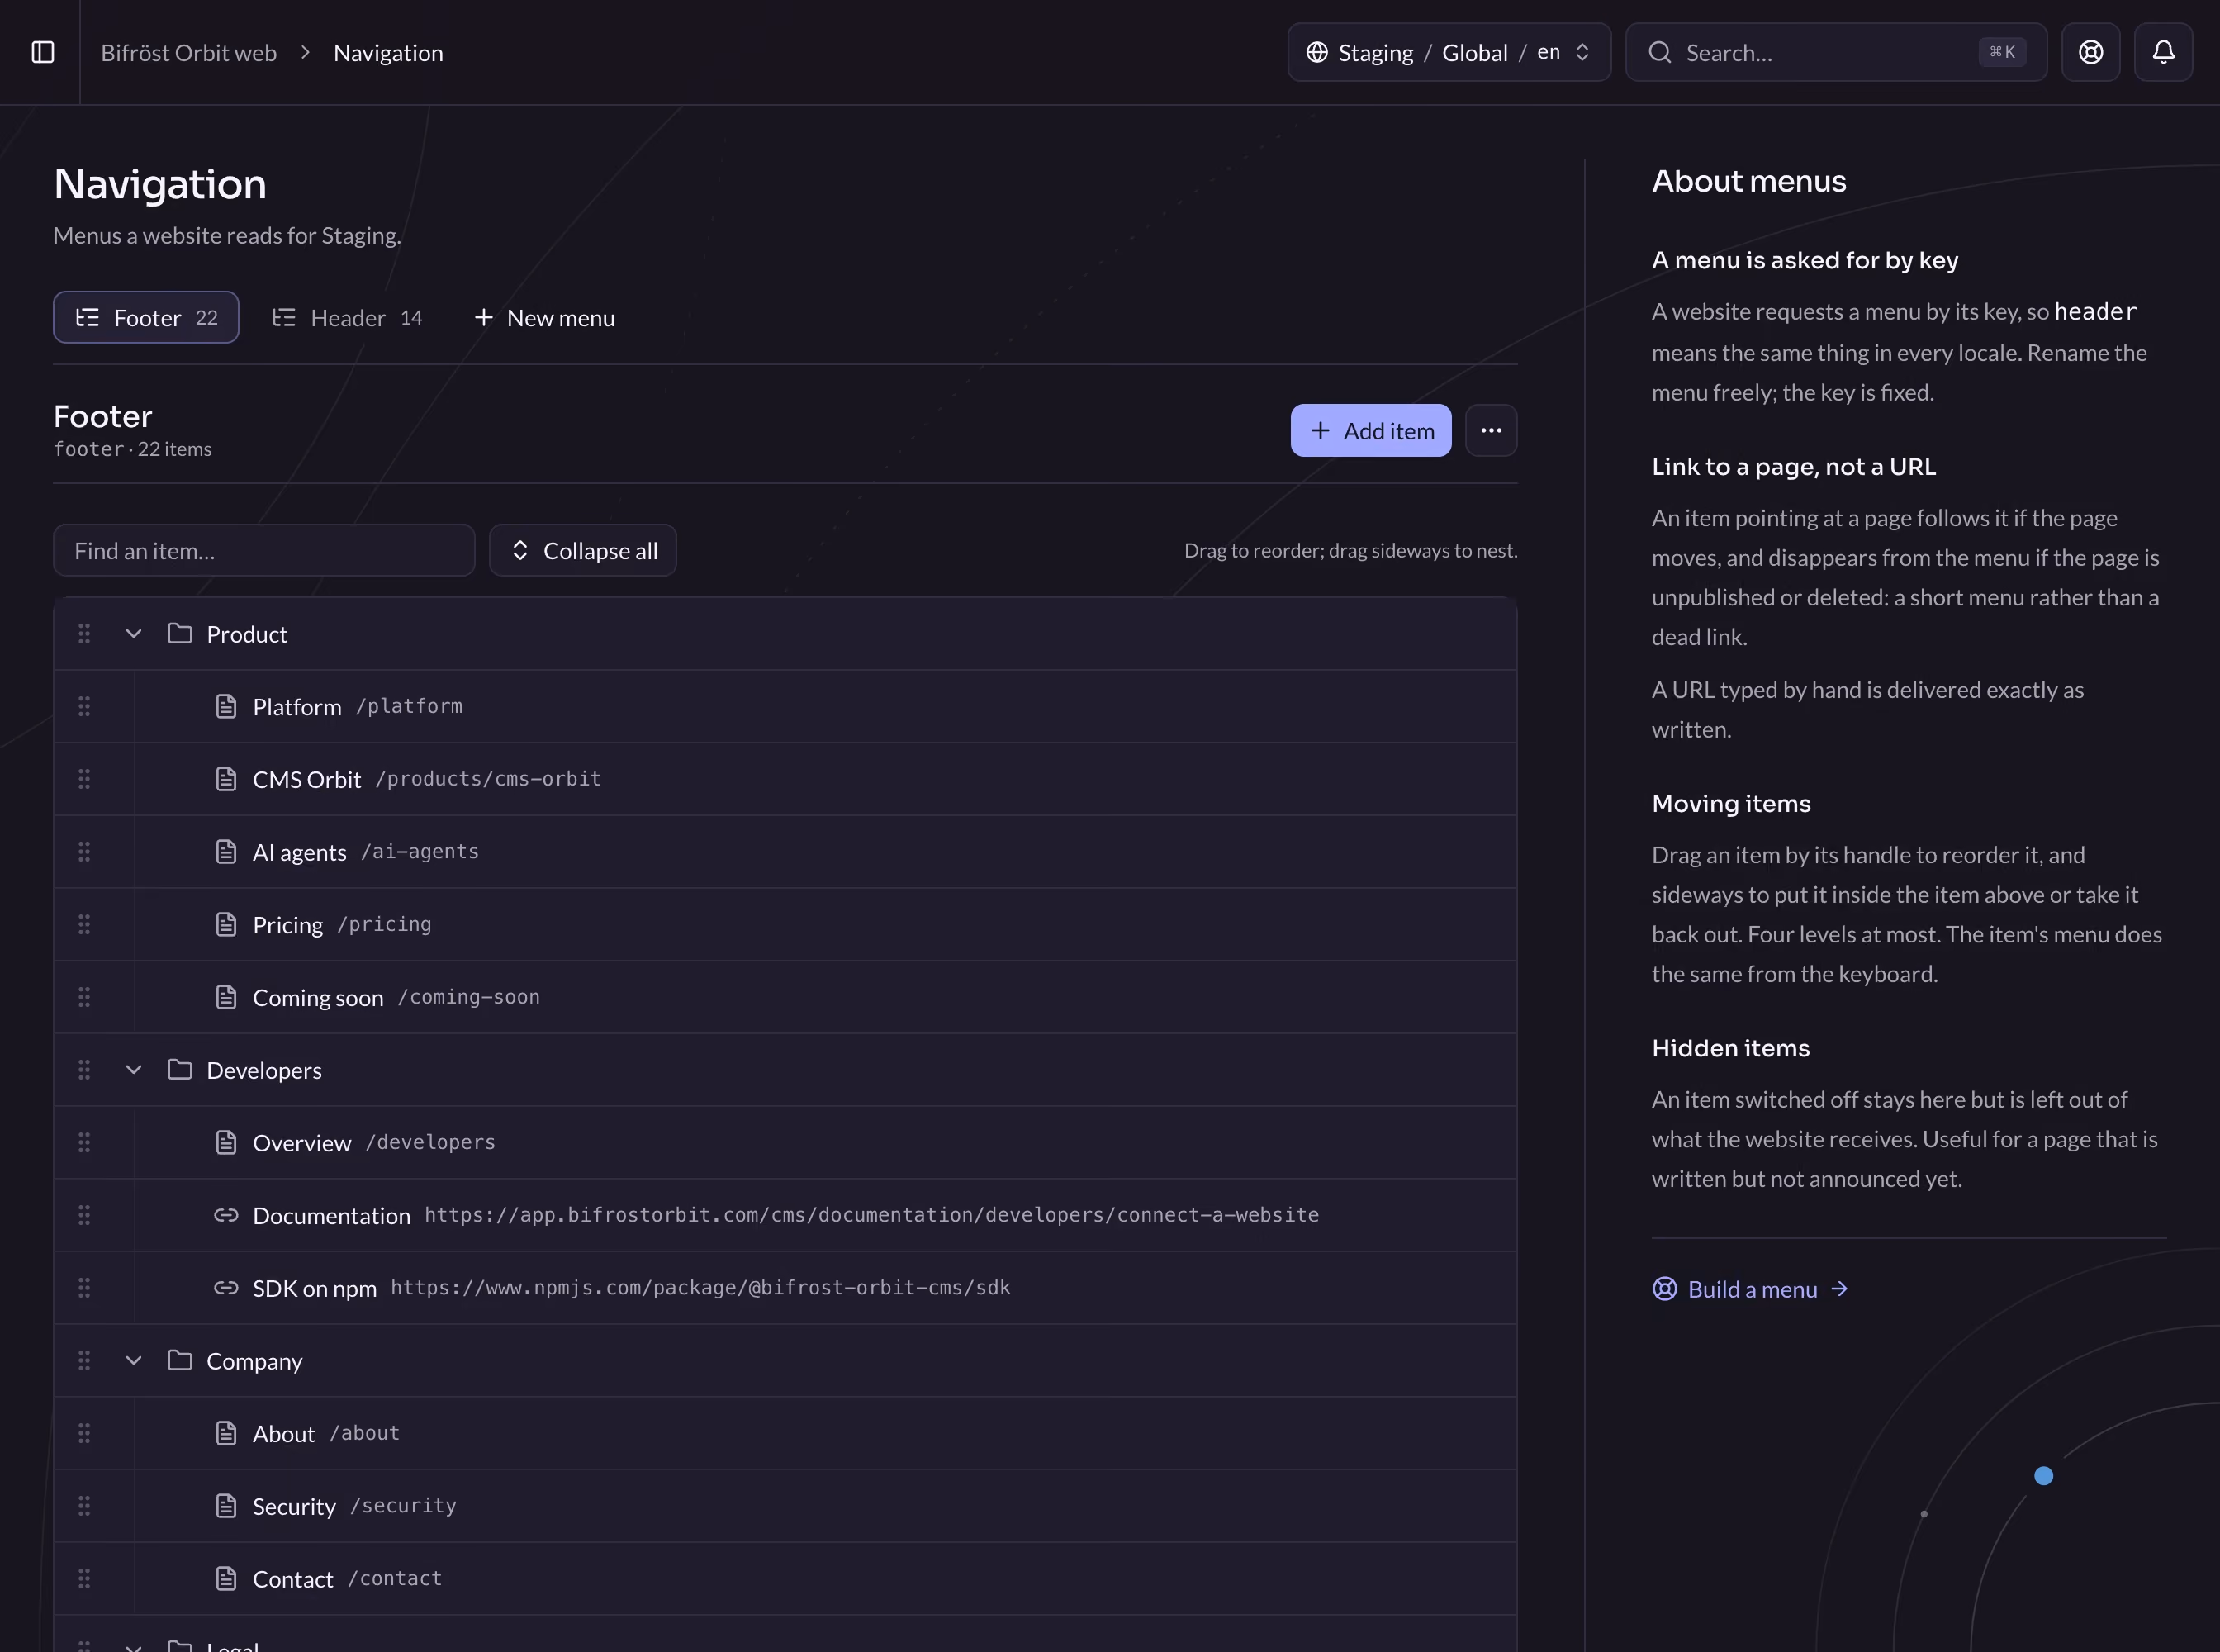This screenshot has height=1652, width=2220.
Task: Open the Build a menu guide link
Action: [1750, 1289]
